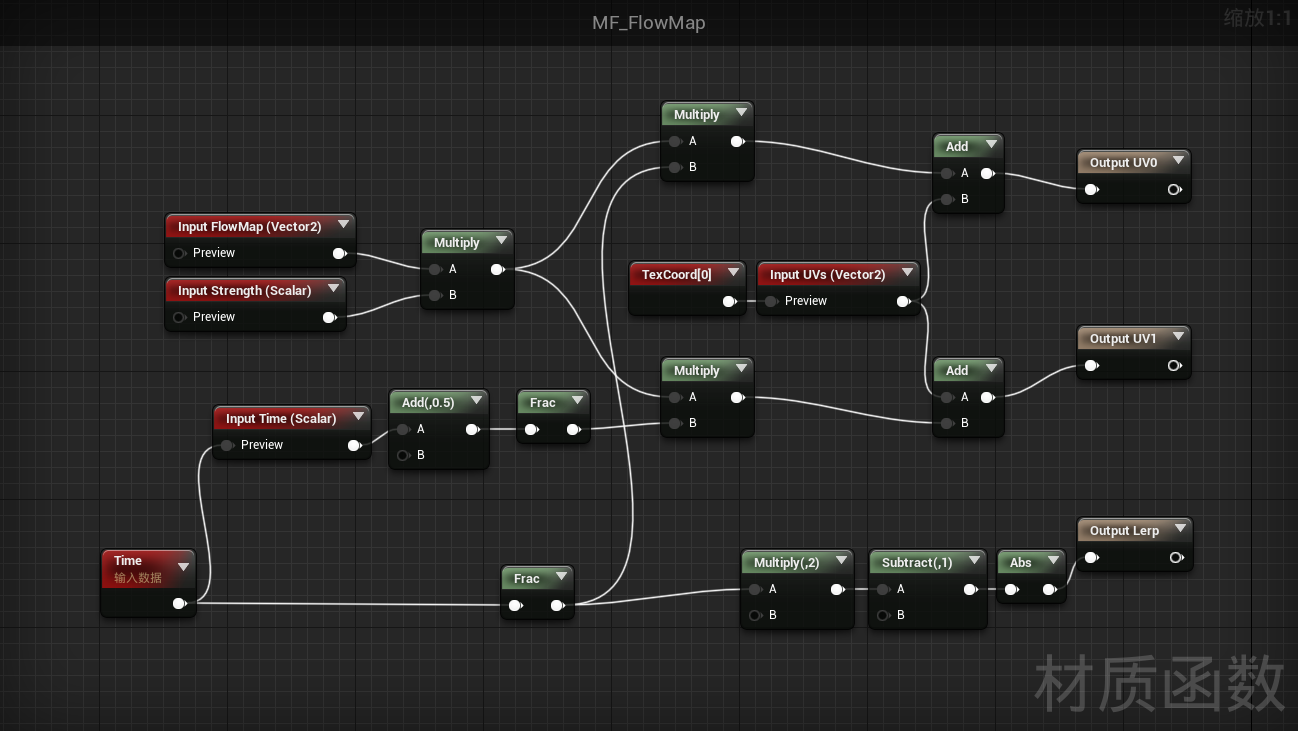The height and width of the screenshot is (731, 1298).
Task: Select the Output UV0 node title
Action: click(1123, 163)
